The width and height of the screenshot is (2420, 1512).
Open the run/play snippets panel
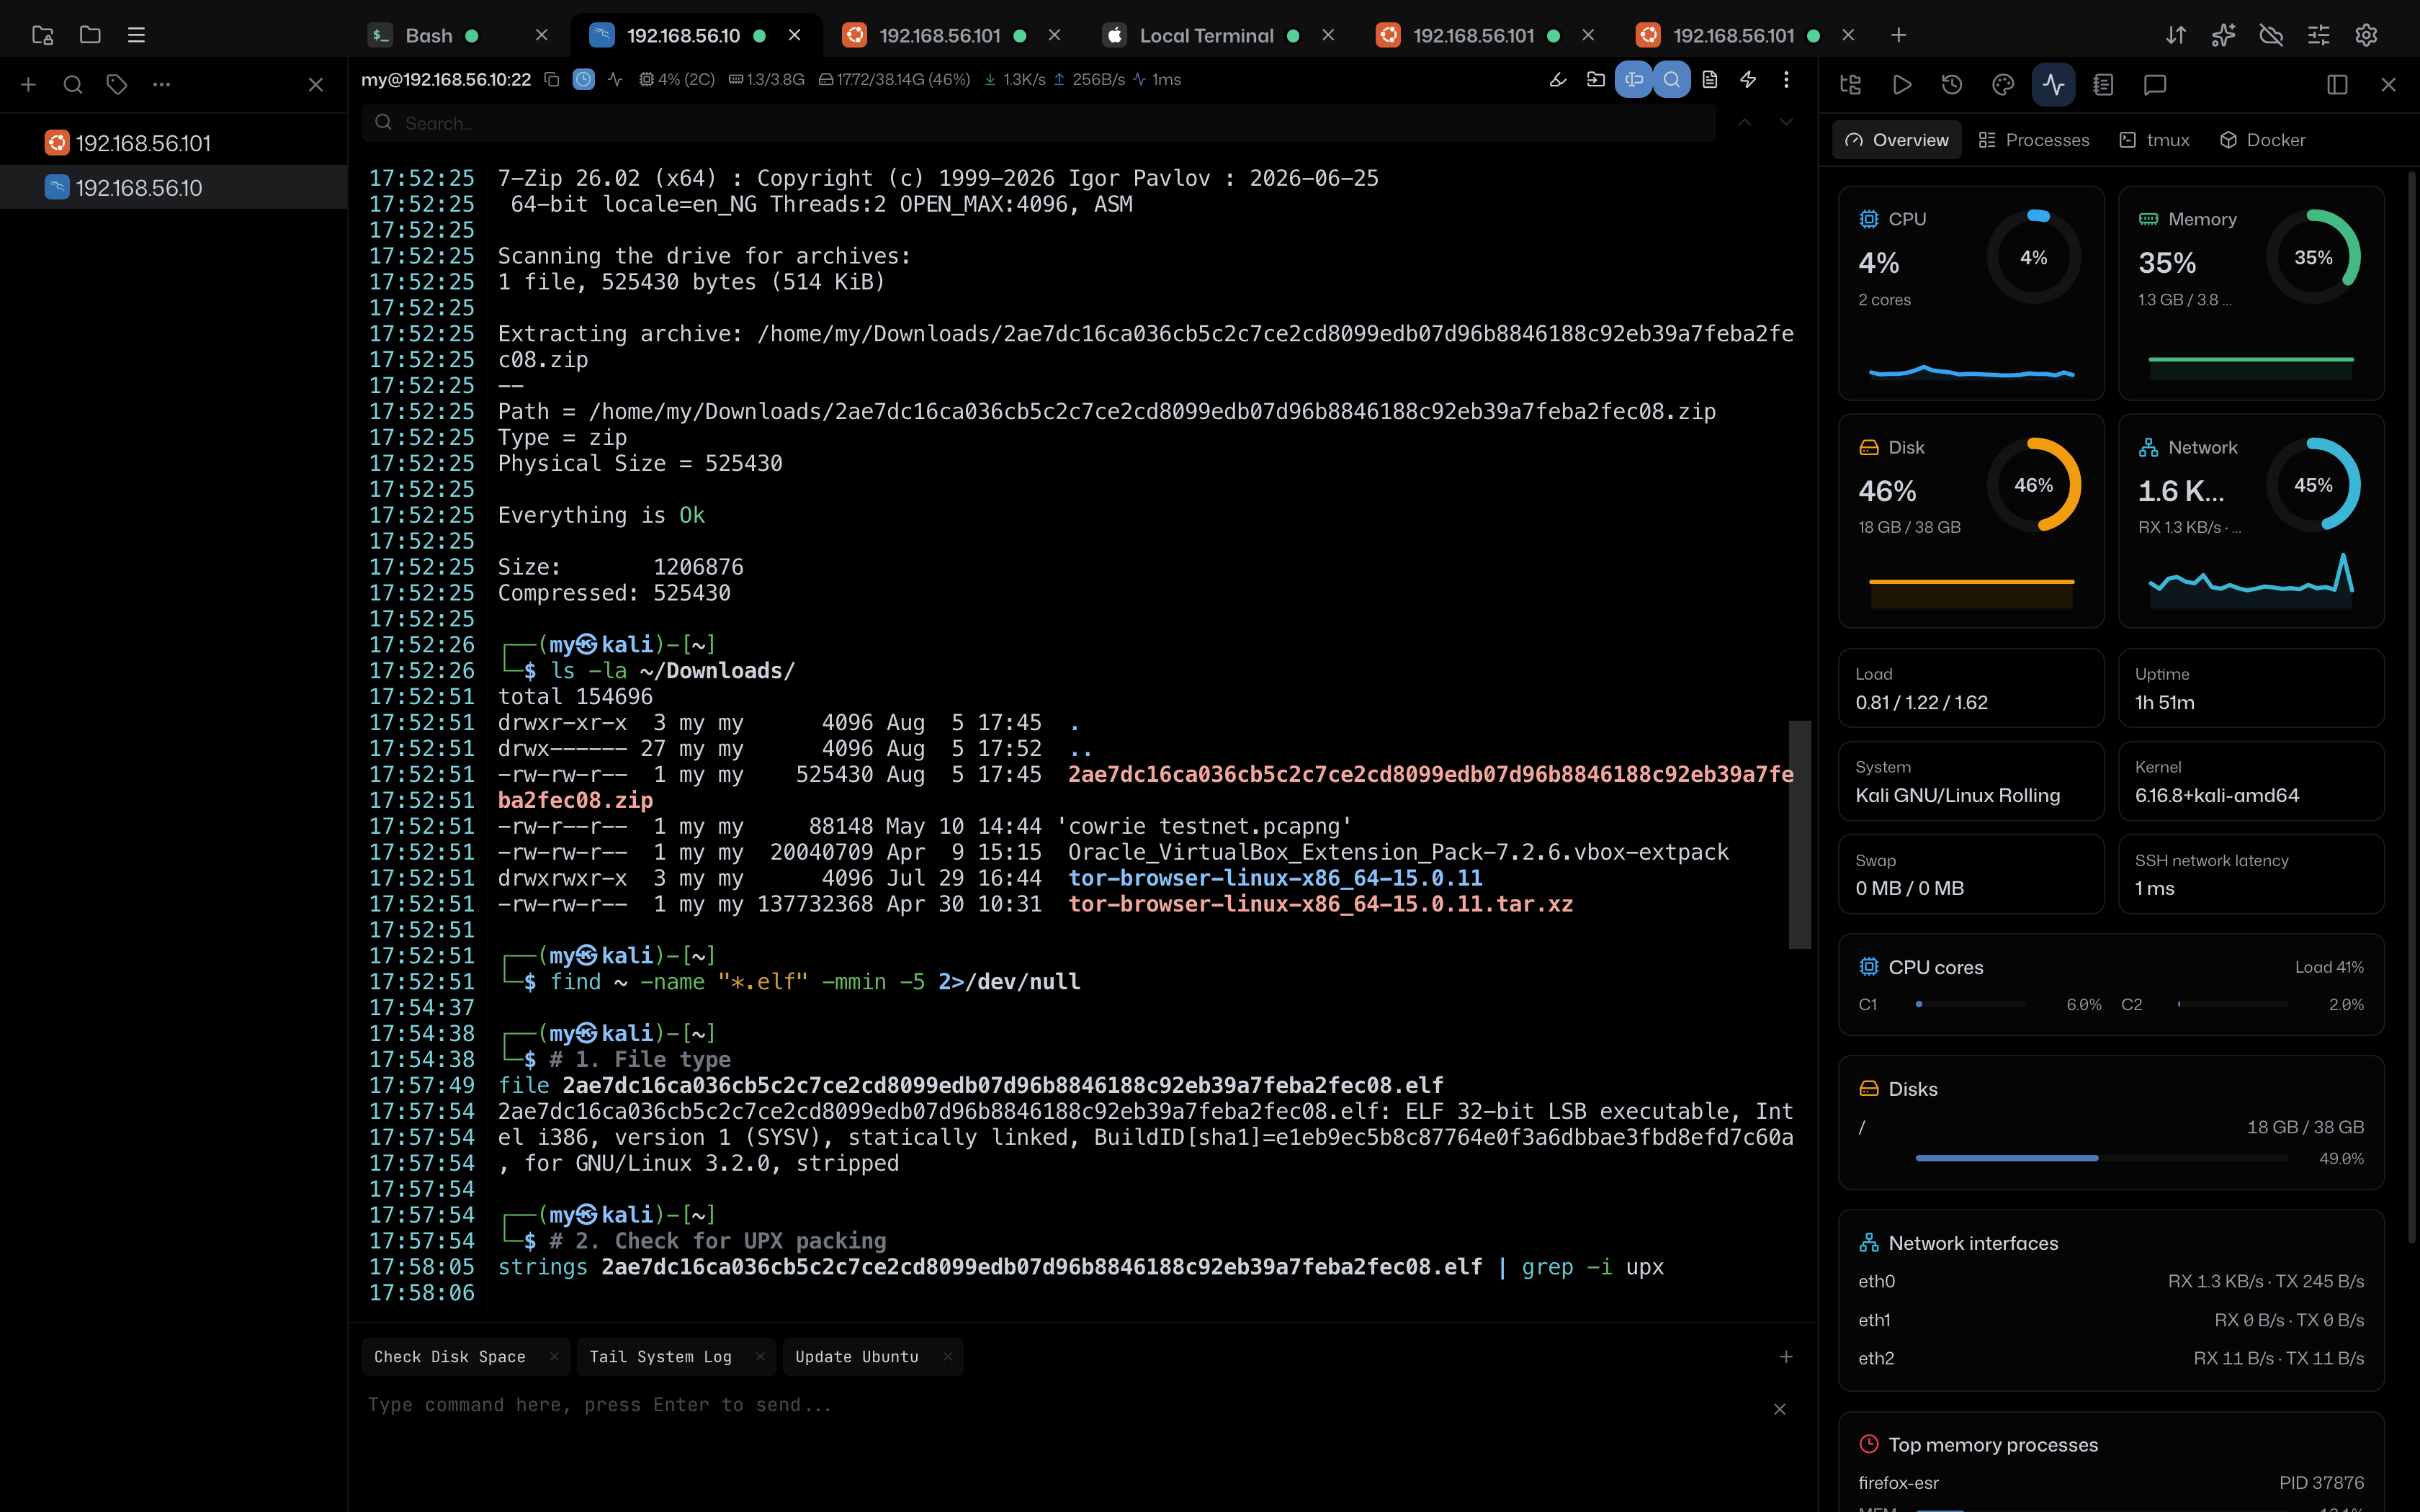[x=1902, y=85]
